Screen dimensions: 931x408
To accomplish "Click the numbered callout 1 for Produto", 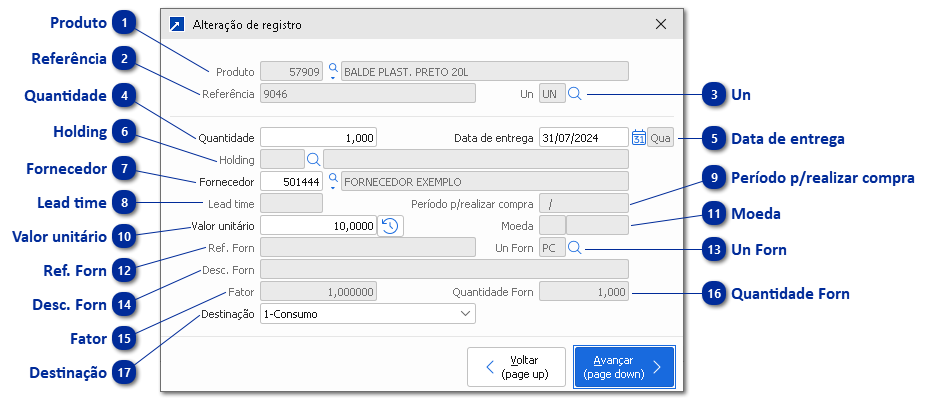I will click(x=122, y=23).
